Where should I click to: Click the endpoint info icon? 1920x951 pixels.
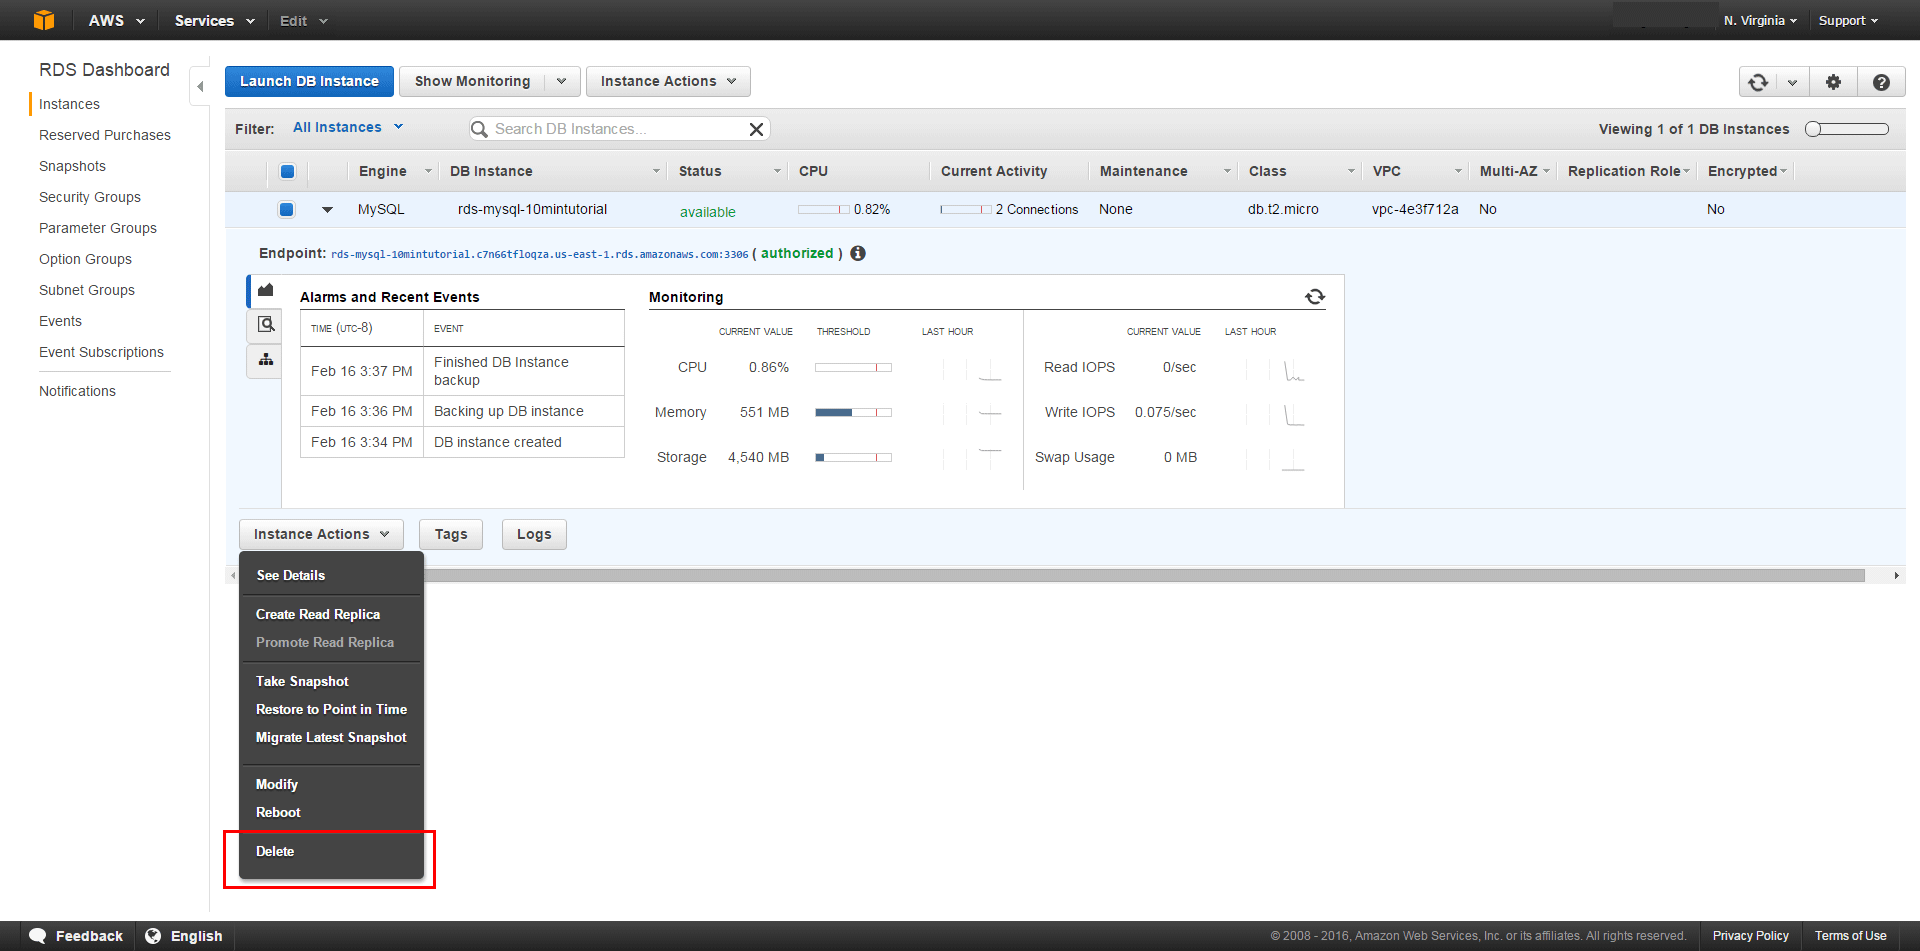(858, 254)
